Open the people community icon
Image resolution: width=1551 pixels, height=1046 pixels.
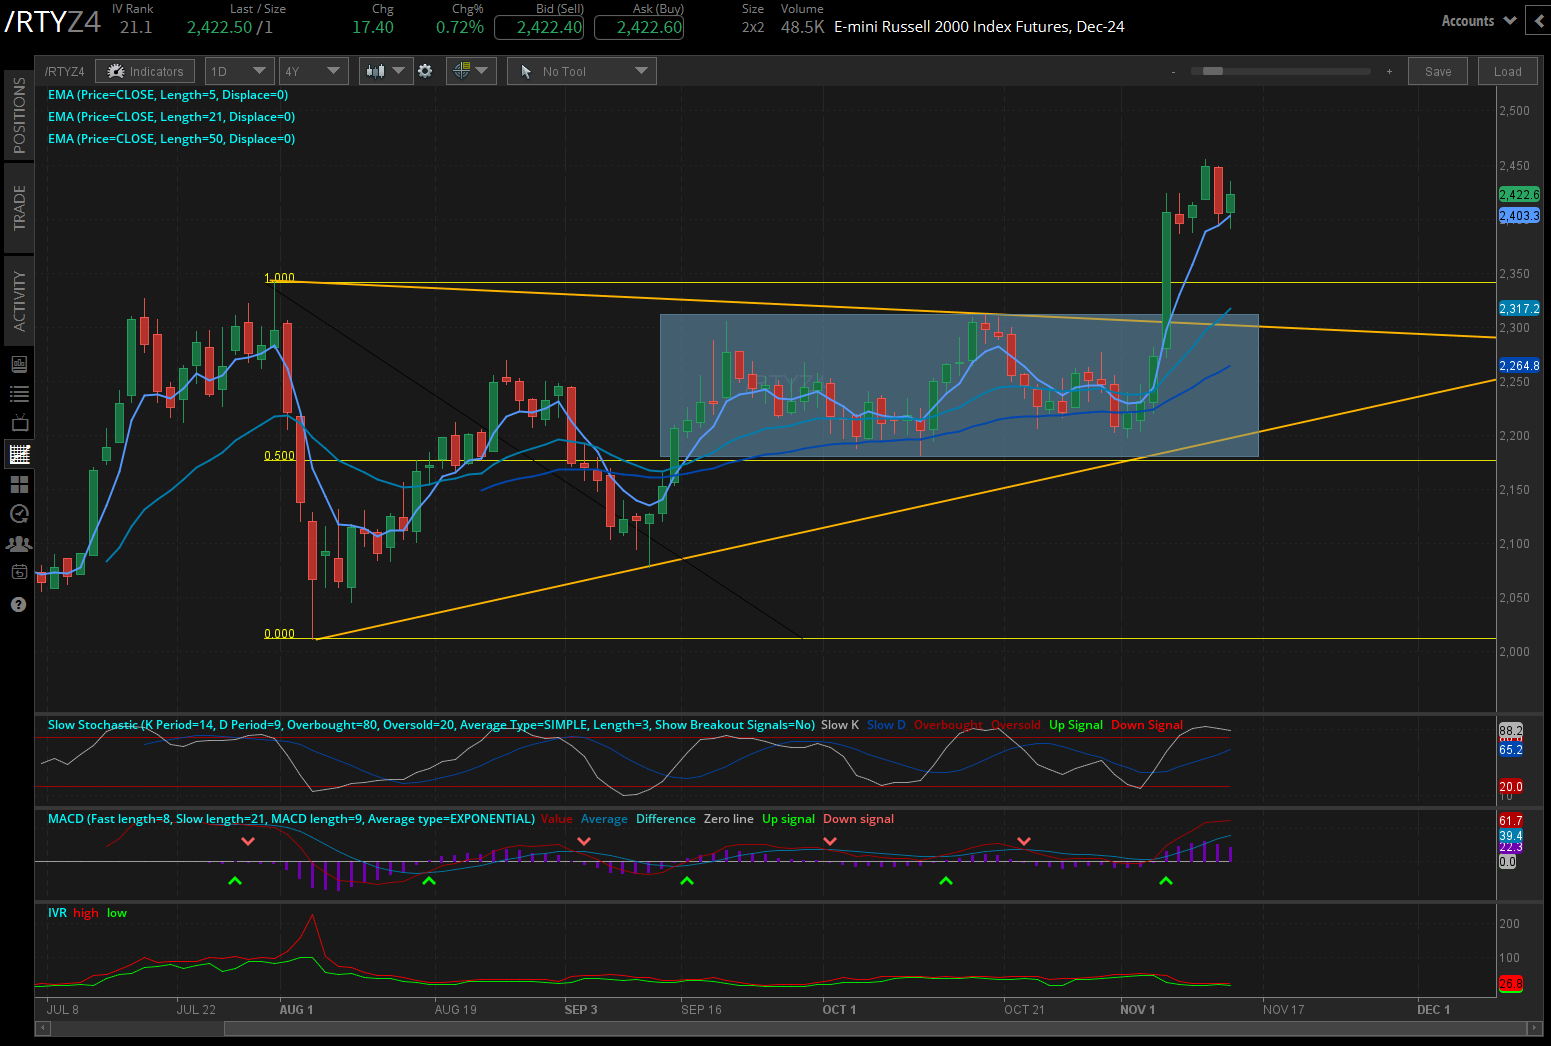coord(19,544)
